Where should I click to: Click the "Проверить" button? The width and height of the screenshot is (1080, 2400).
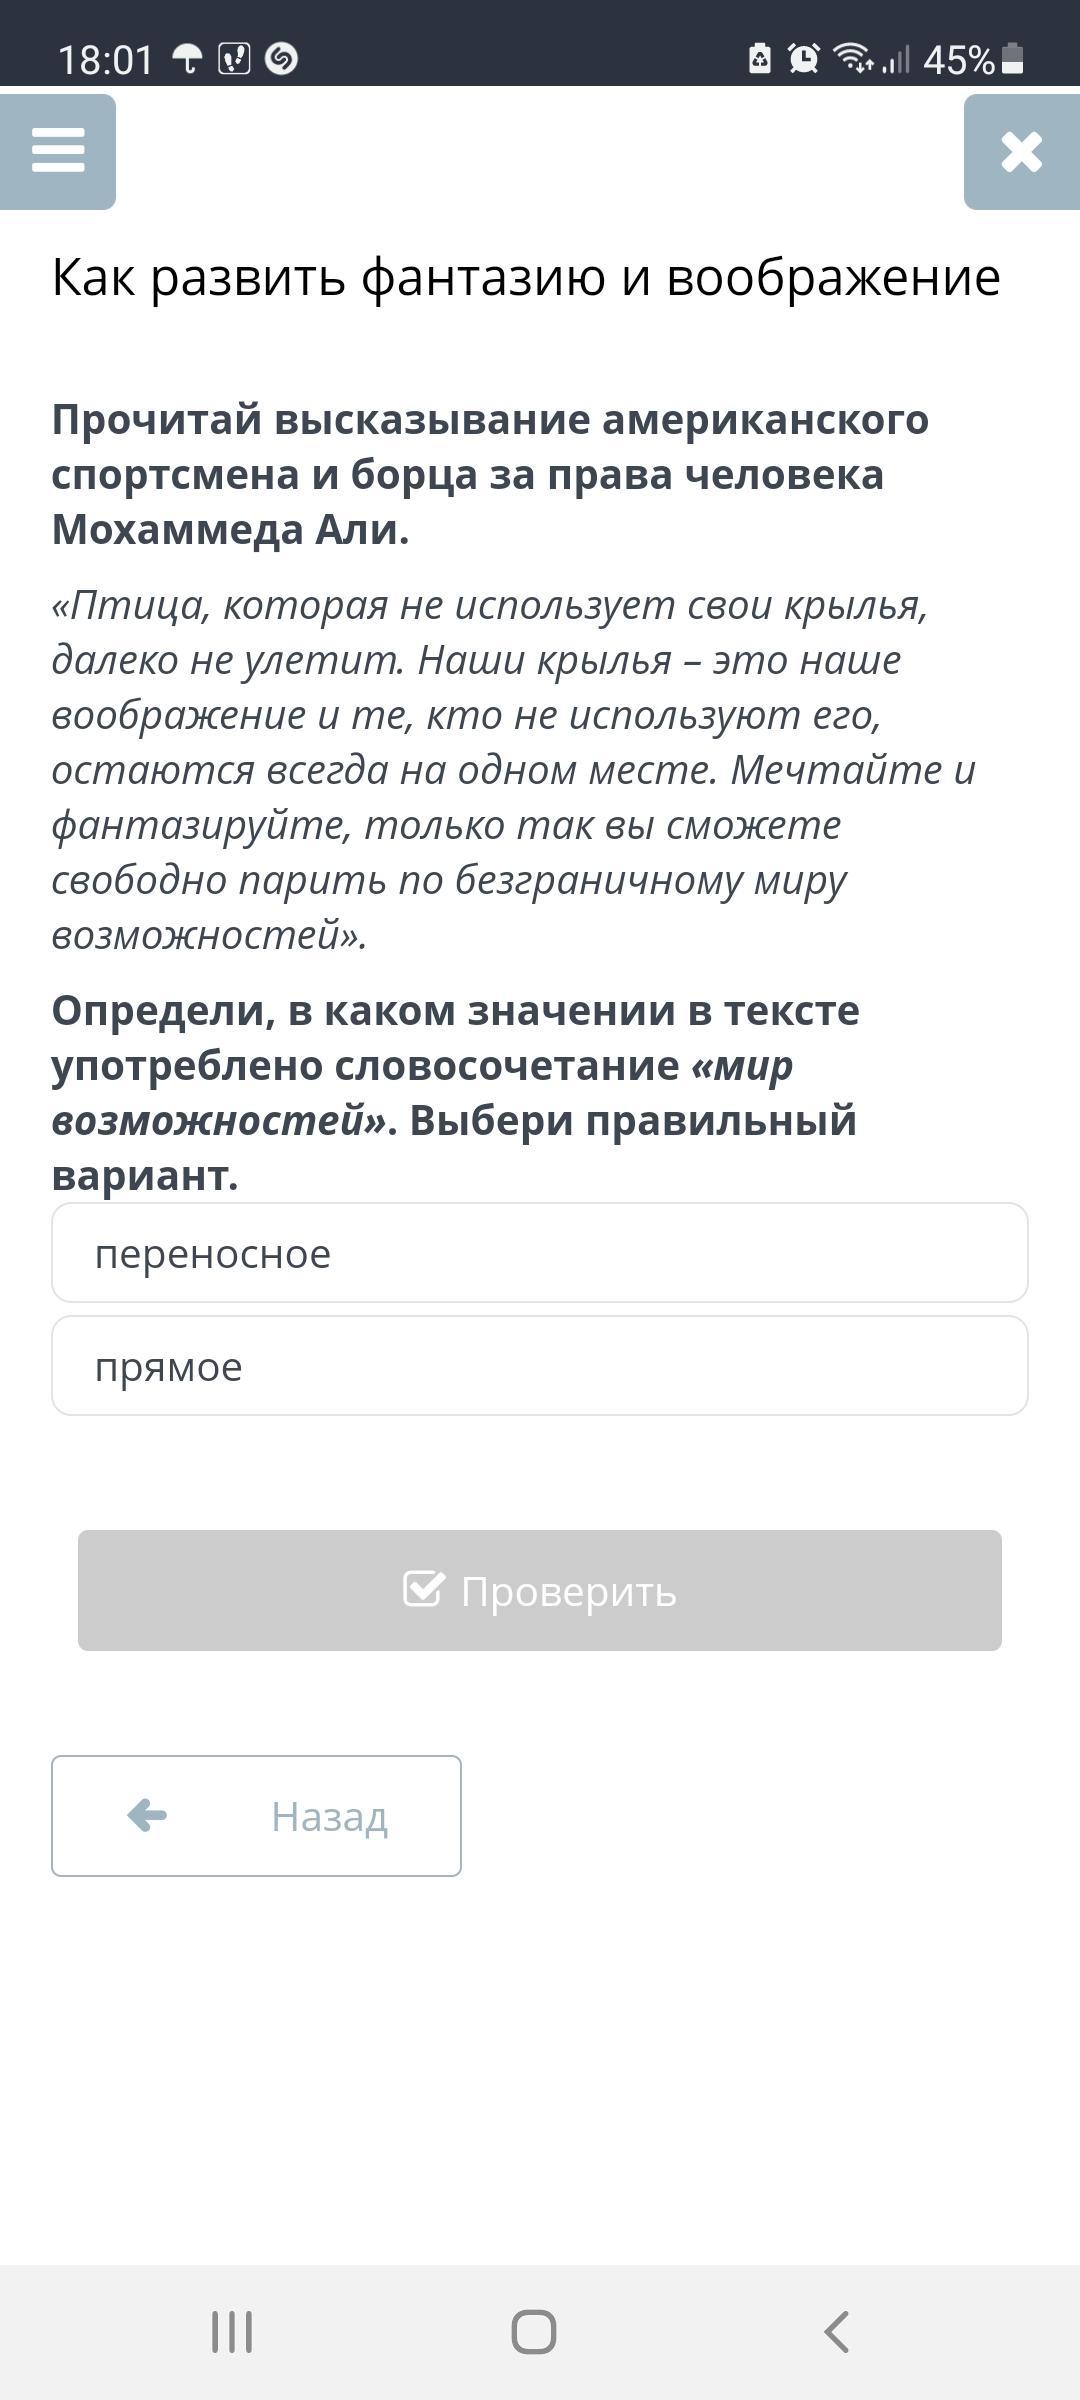point(540,1590)
